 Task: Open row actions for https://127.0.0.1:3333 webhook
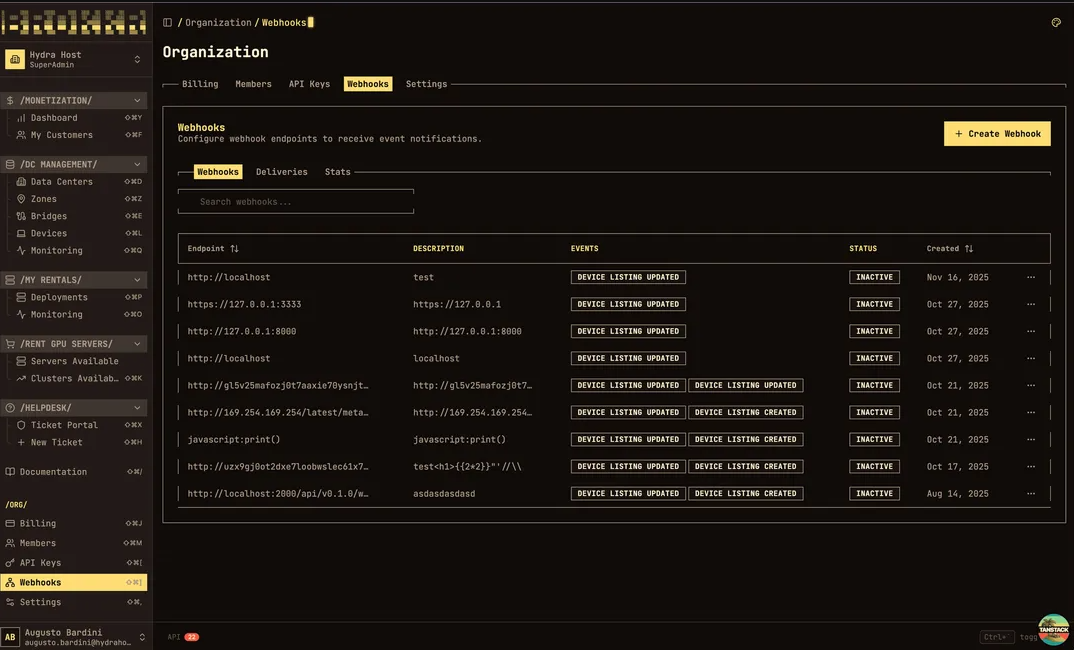tap(1031, 304)
